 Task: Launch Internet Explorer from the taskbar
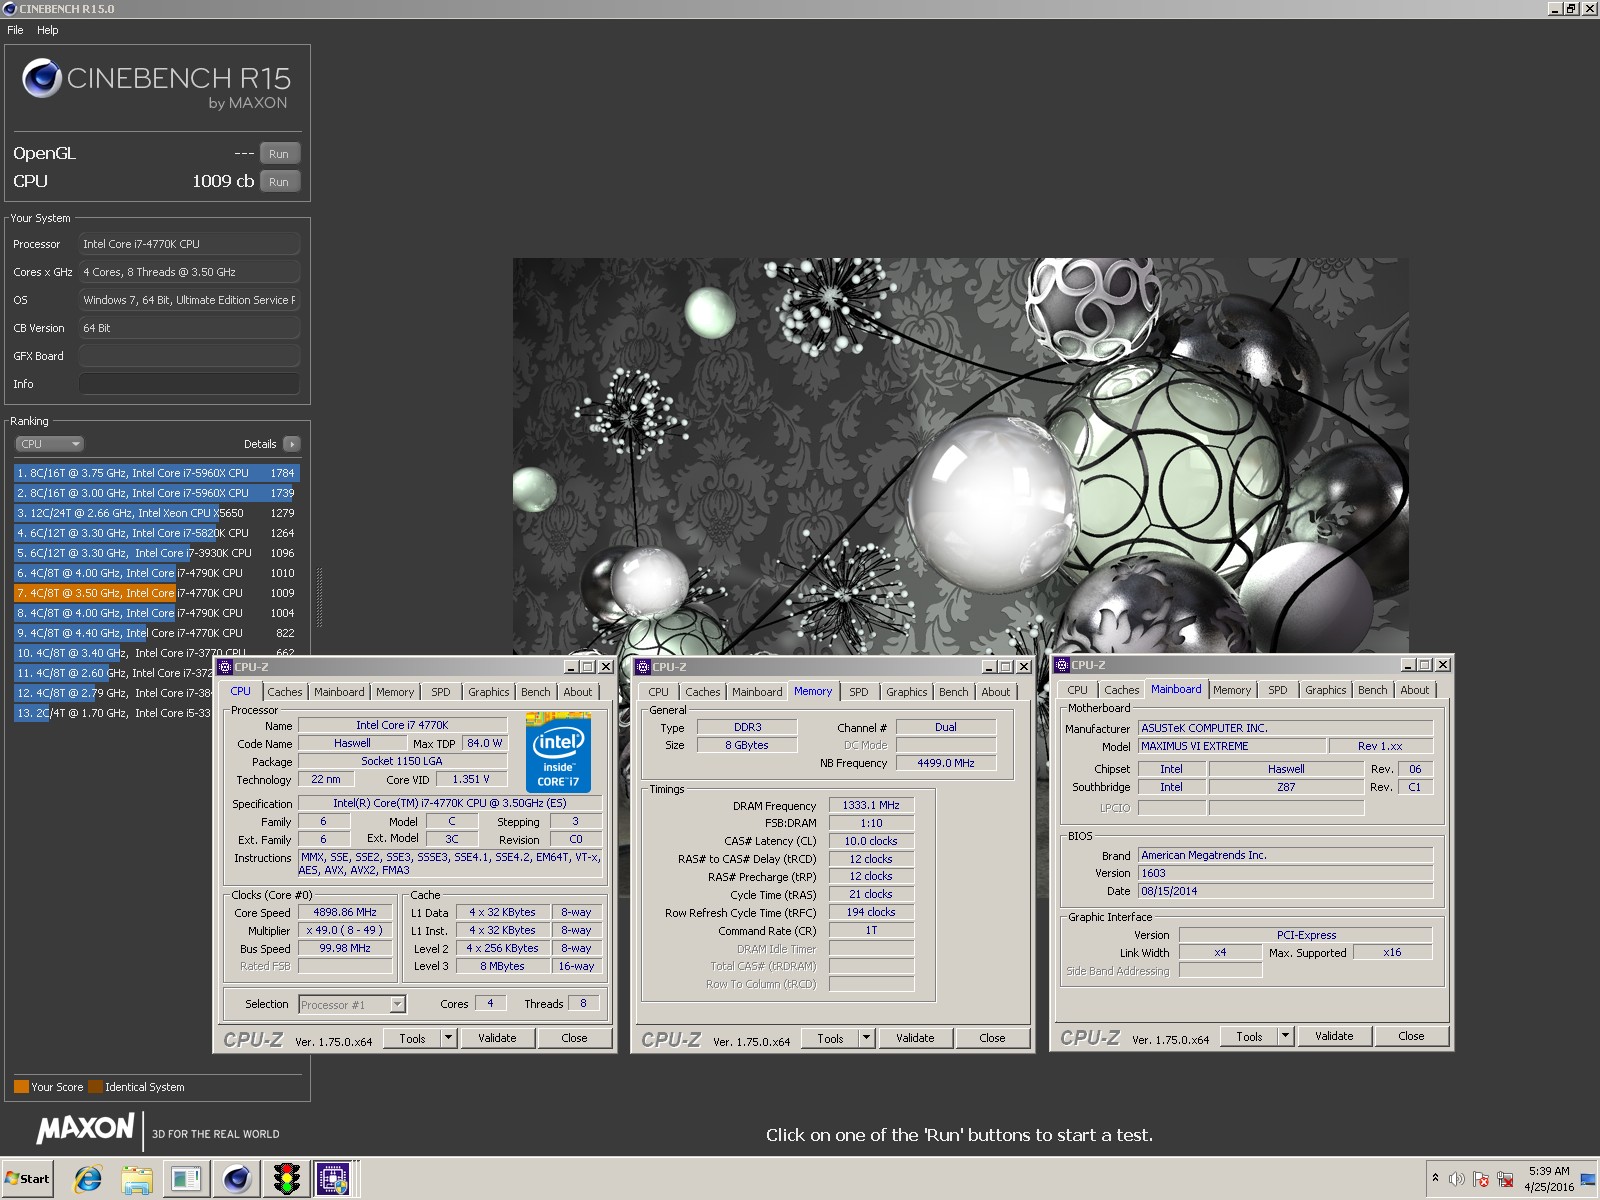88,1179
